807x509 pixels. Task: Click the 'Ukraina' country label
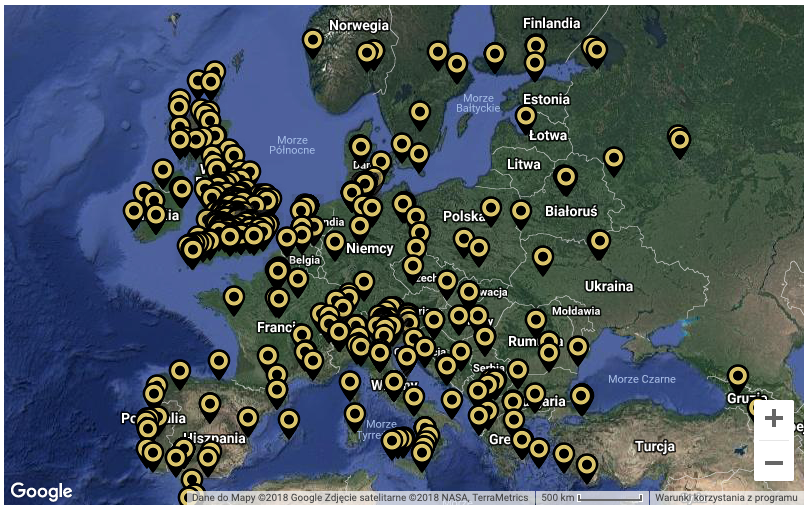pos(609,286)
